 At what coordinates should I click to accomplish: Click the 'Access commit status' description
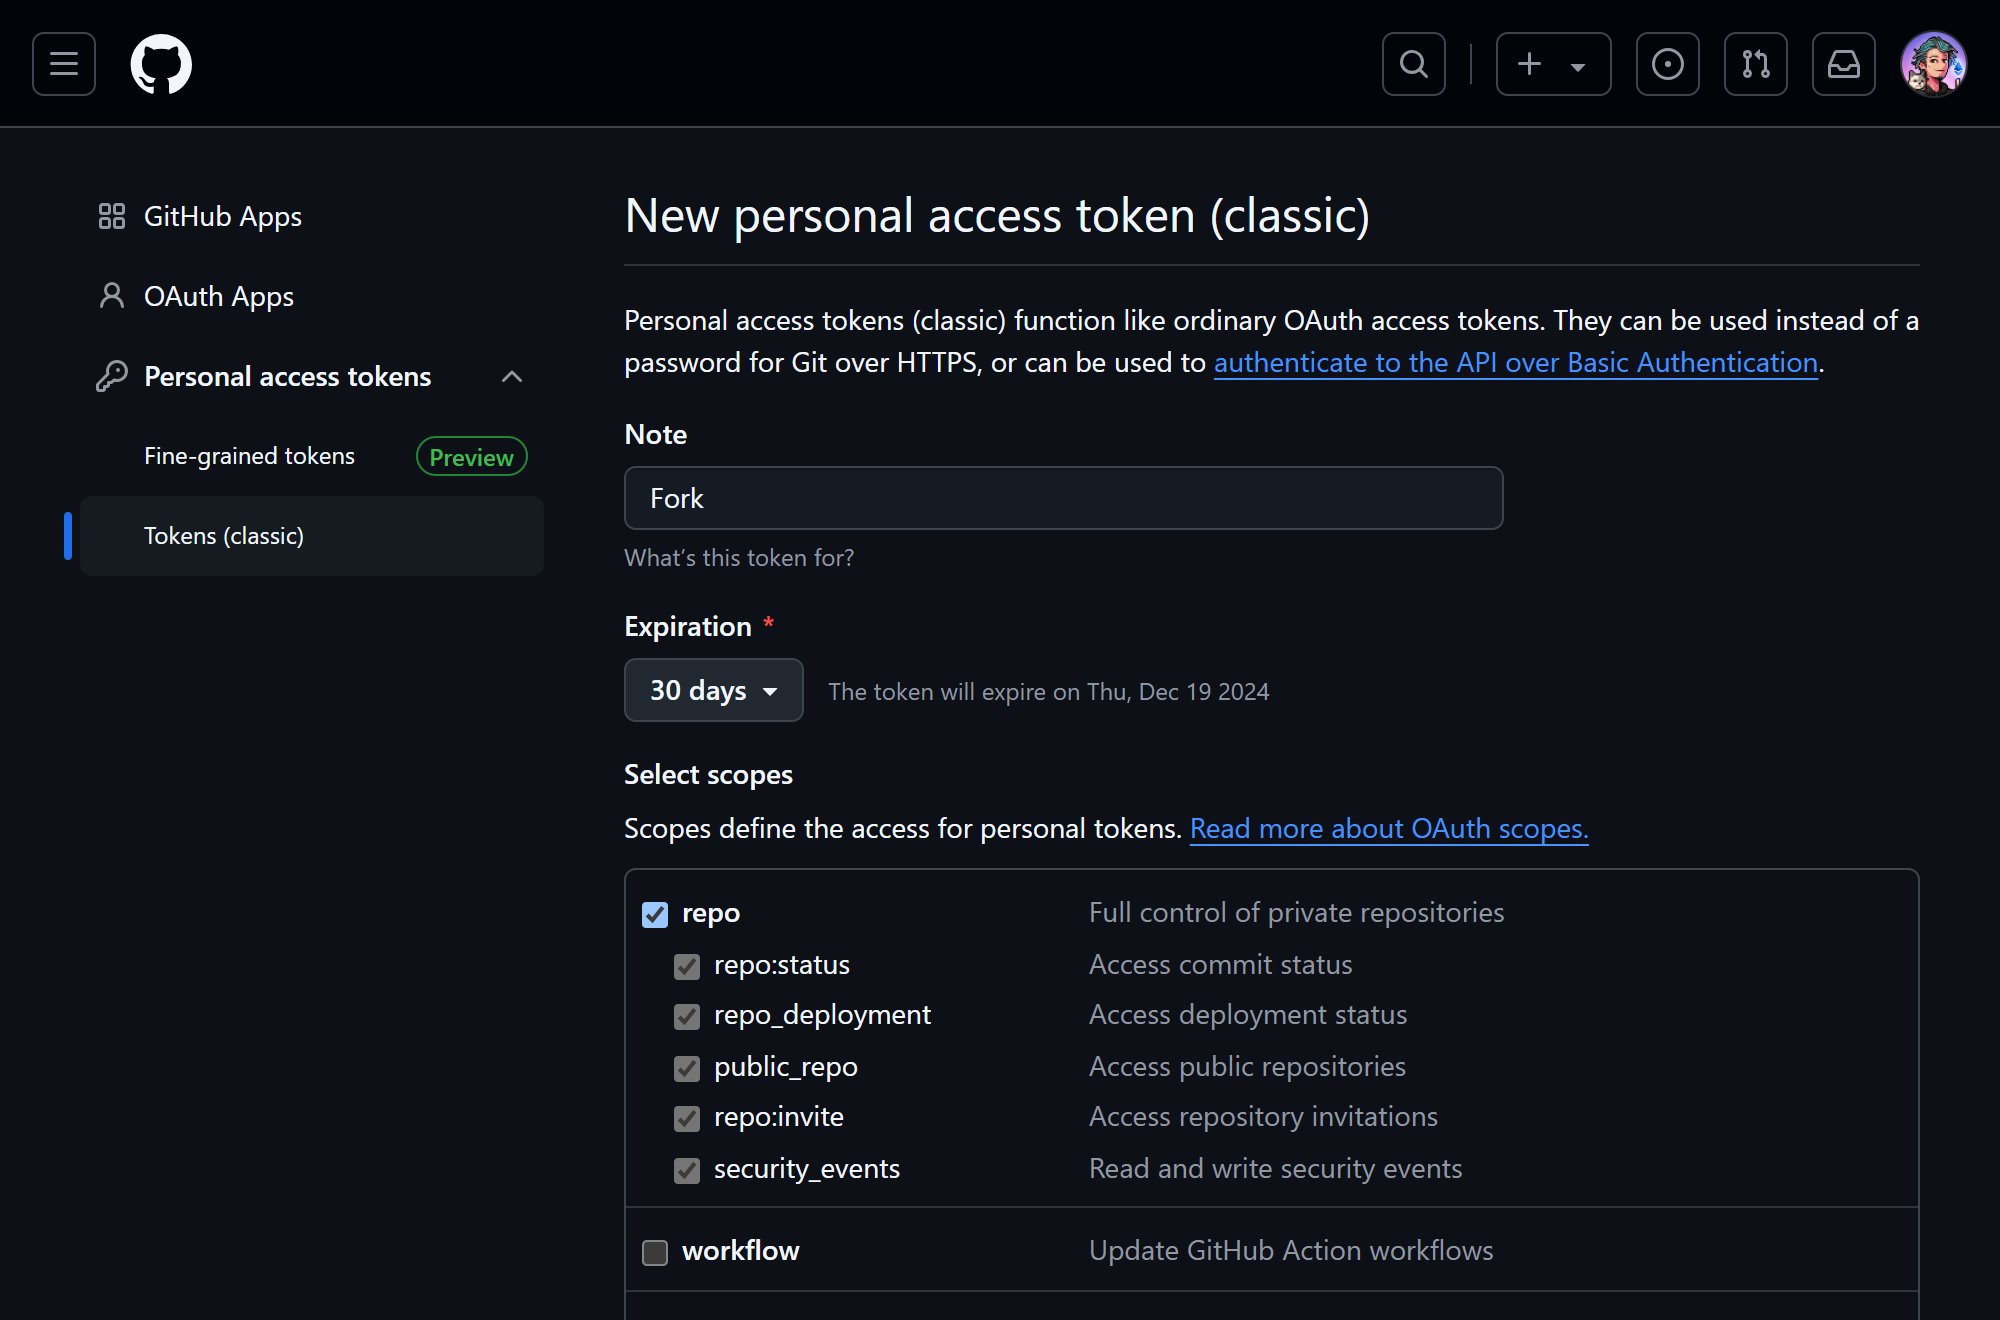point(1220,964)
